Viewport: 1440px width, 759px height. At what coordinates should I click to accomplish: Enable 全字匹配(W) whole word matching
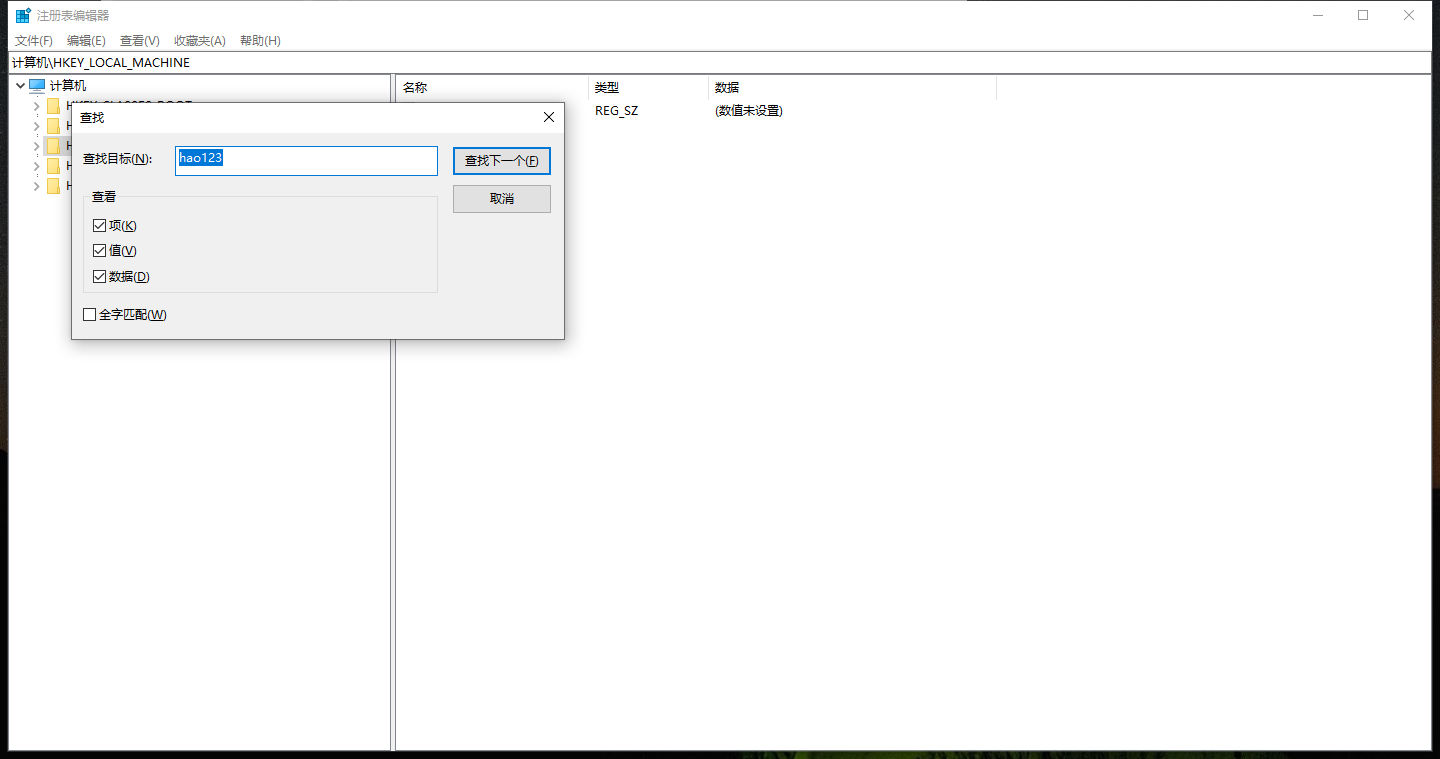(89, 314)
